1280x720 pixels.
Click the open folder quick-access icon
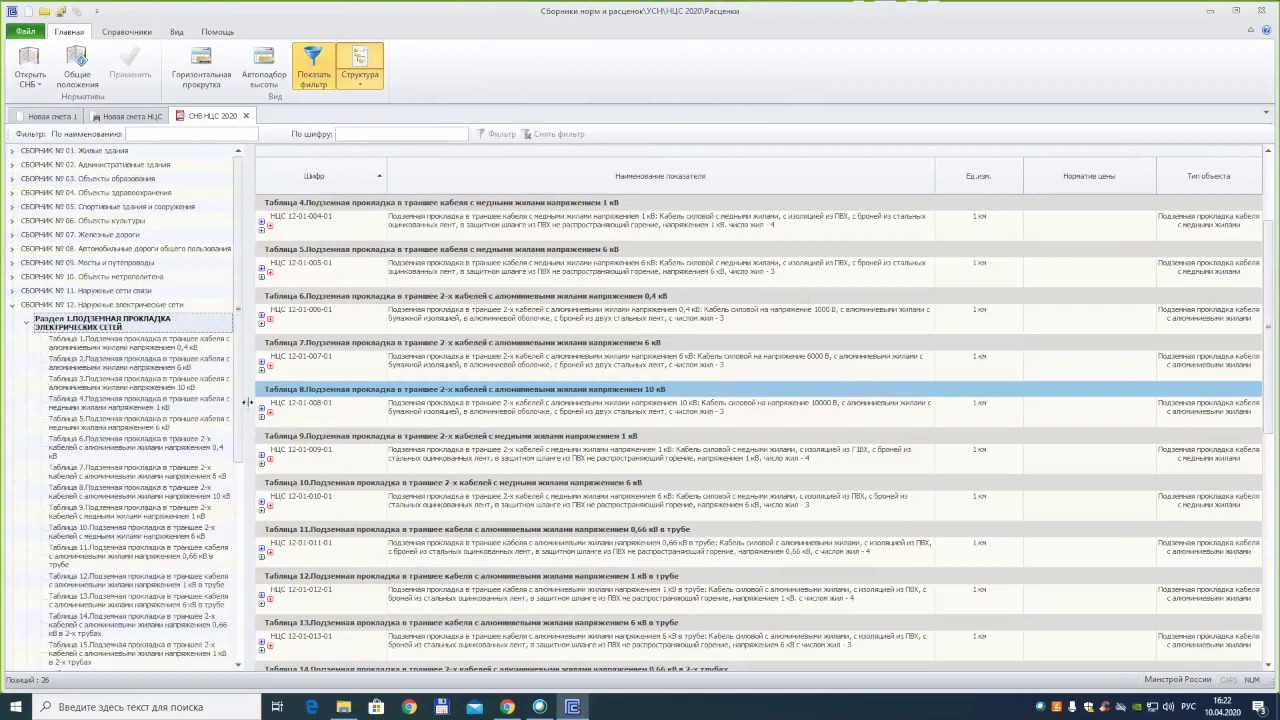tap(46, 11)
